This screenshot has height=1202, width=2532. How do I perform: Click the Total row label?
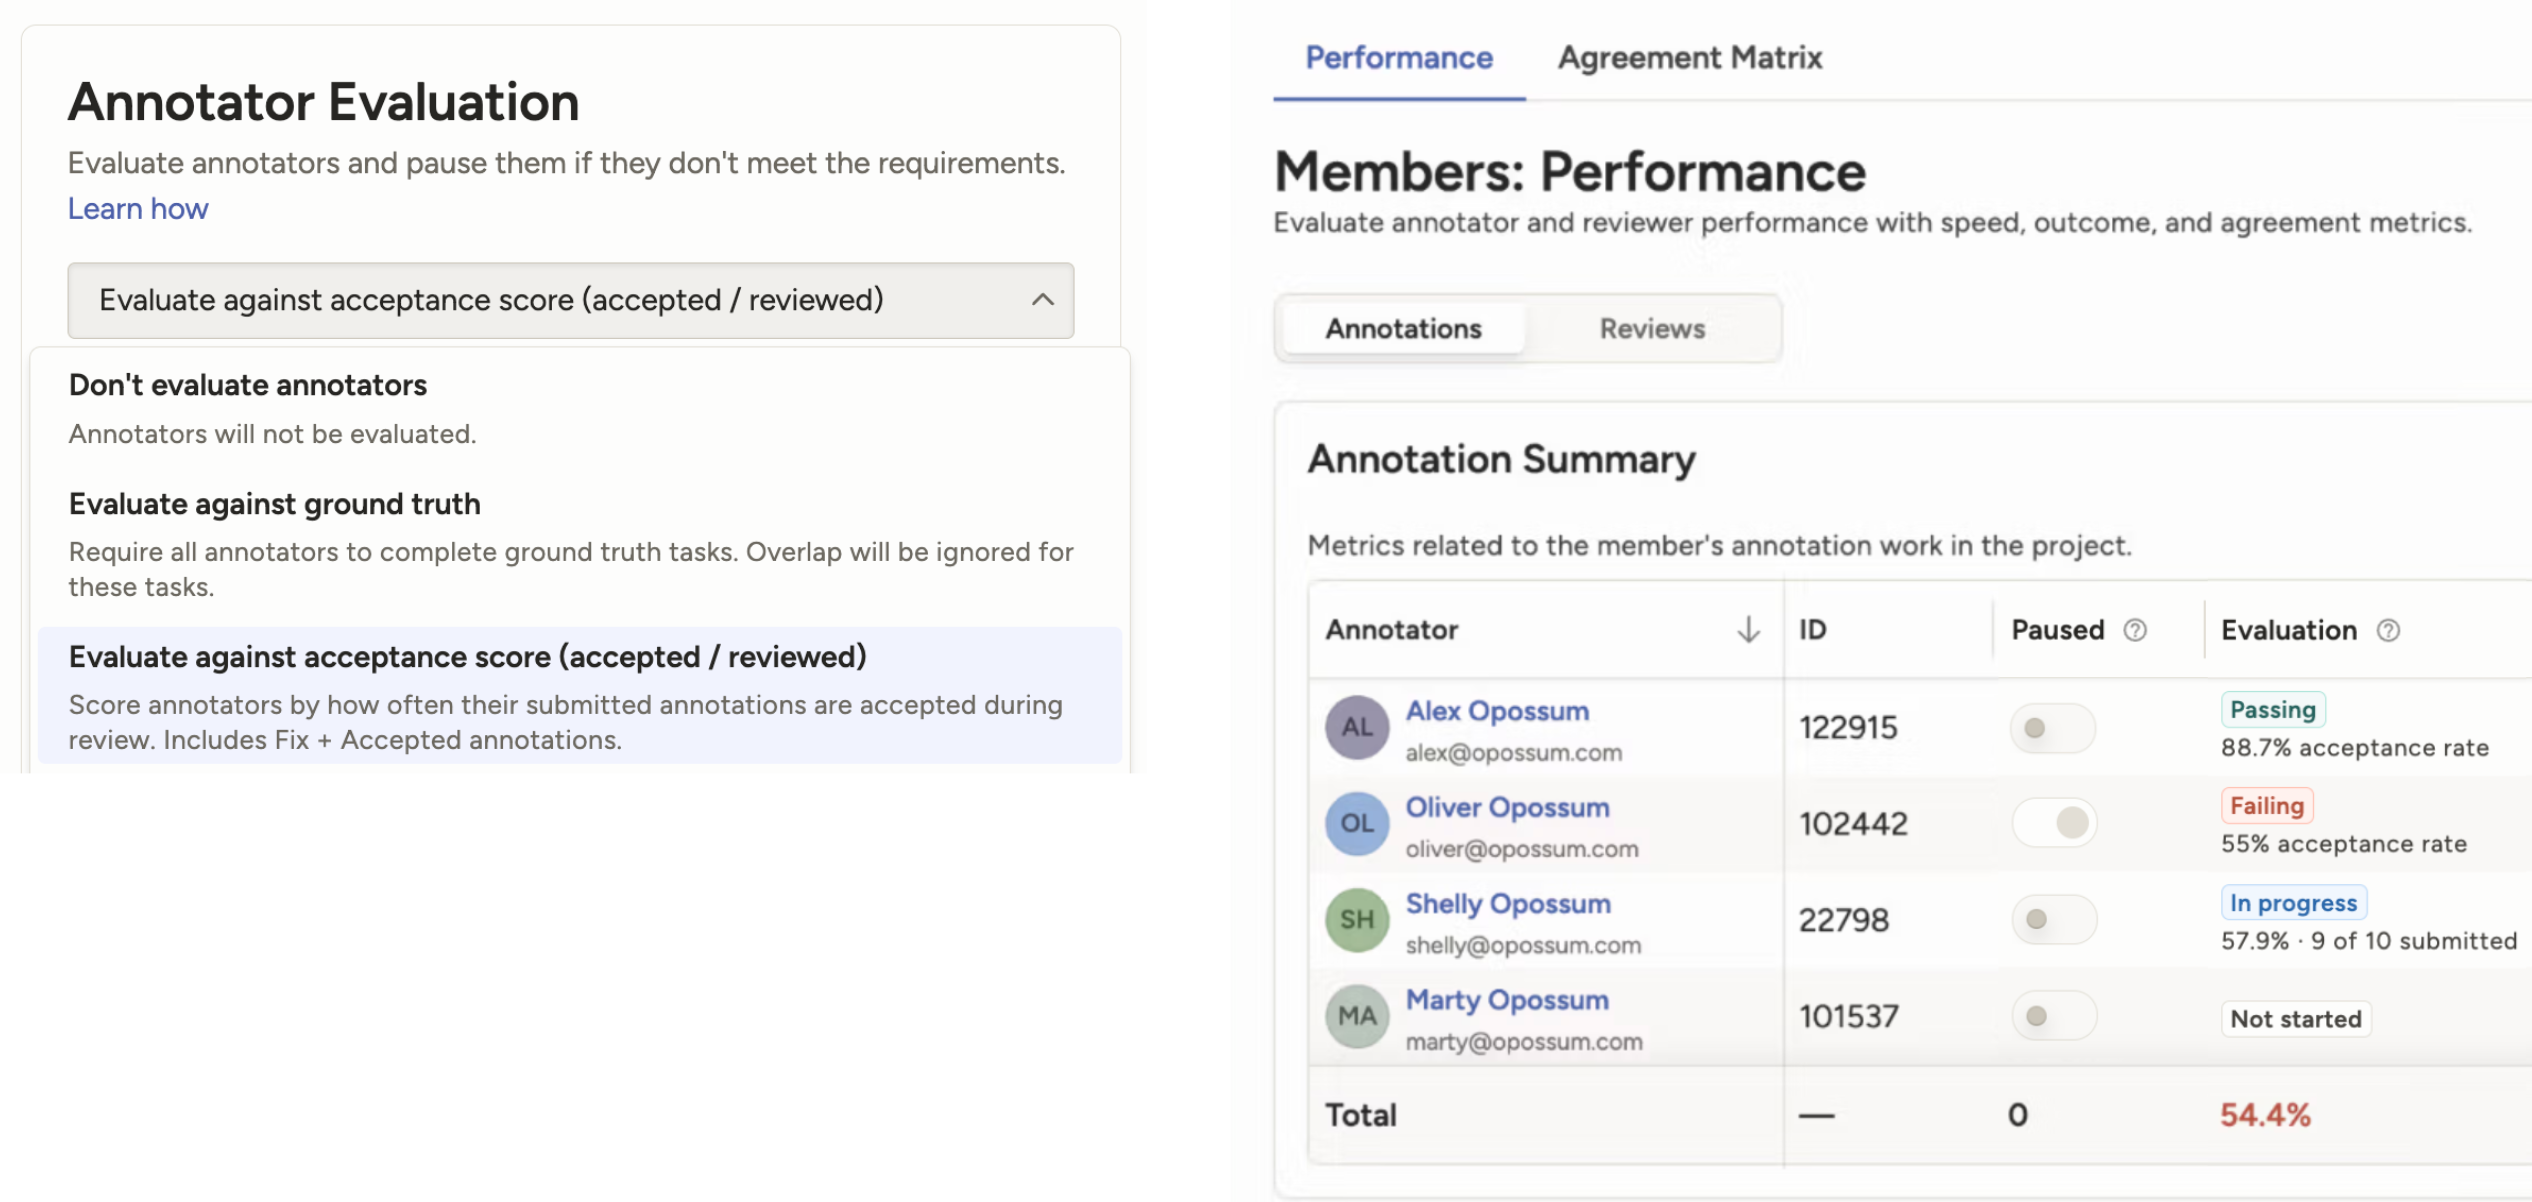click(x=1360, y=1114)
